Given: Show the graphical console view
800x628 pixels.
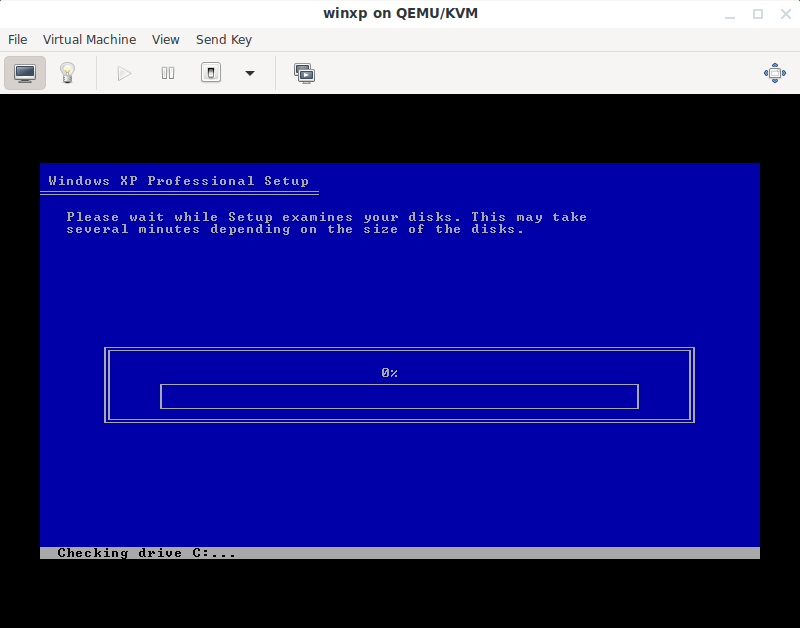Looking at the screenshot, I should coord(25,73).
